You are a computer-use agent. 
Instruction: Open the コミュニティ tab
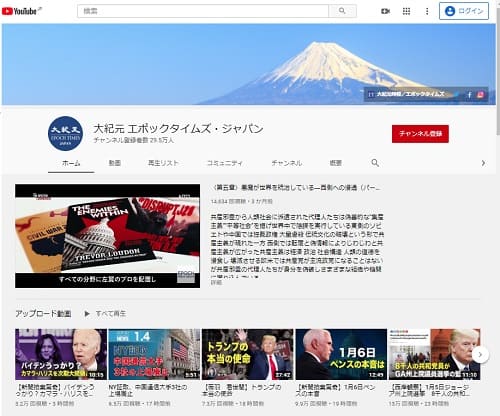[x=224, y=163]
